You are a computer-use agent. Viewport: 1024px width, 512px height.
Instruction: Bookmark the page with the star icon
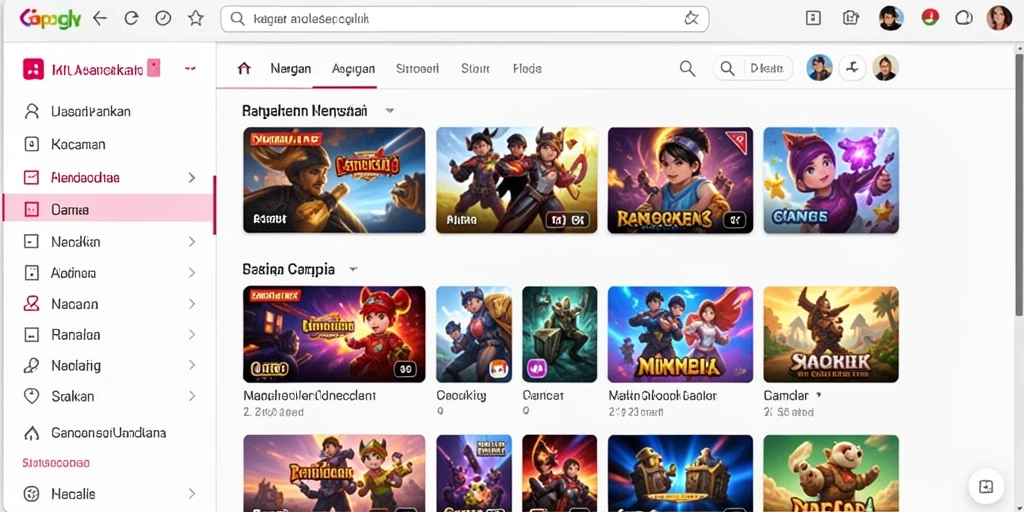tap(195, 18)
